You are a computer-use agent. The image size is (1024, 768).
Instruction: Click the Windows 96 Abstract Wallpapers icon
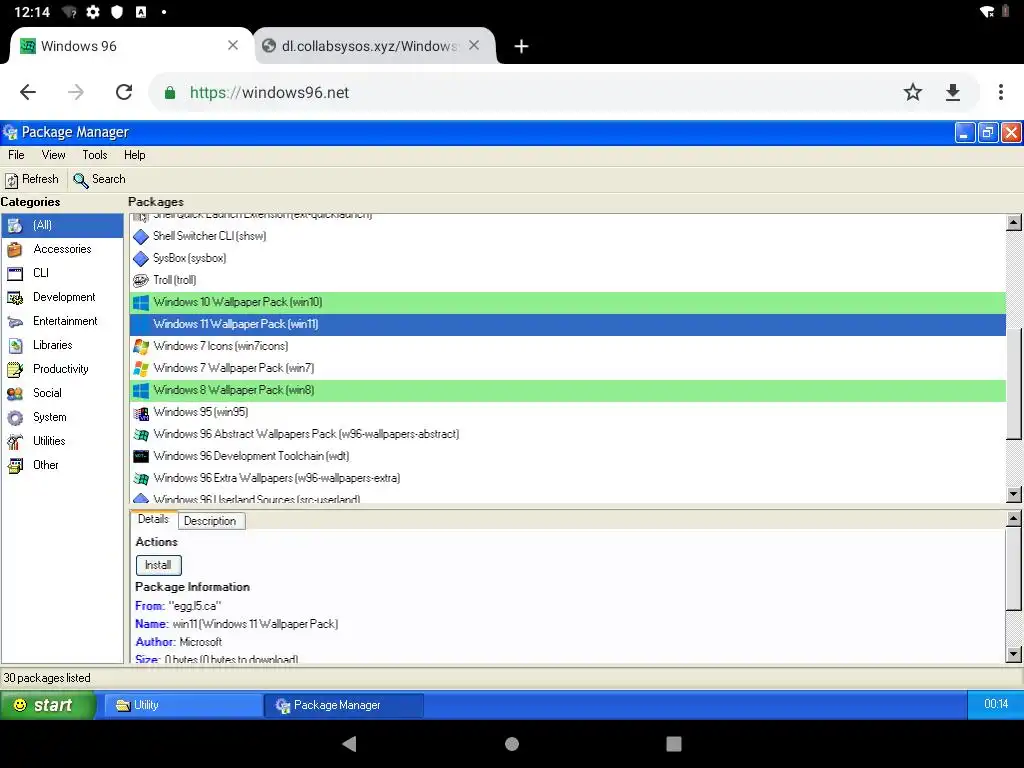tap(140, 434)
